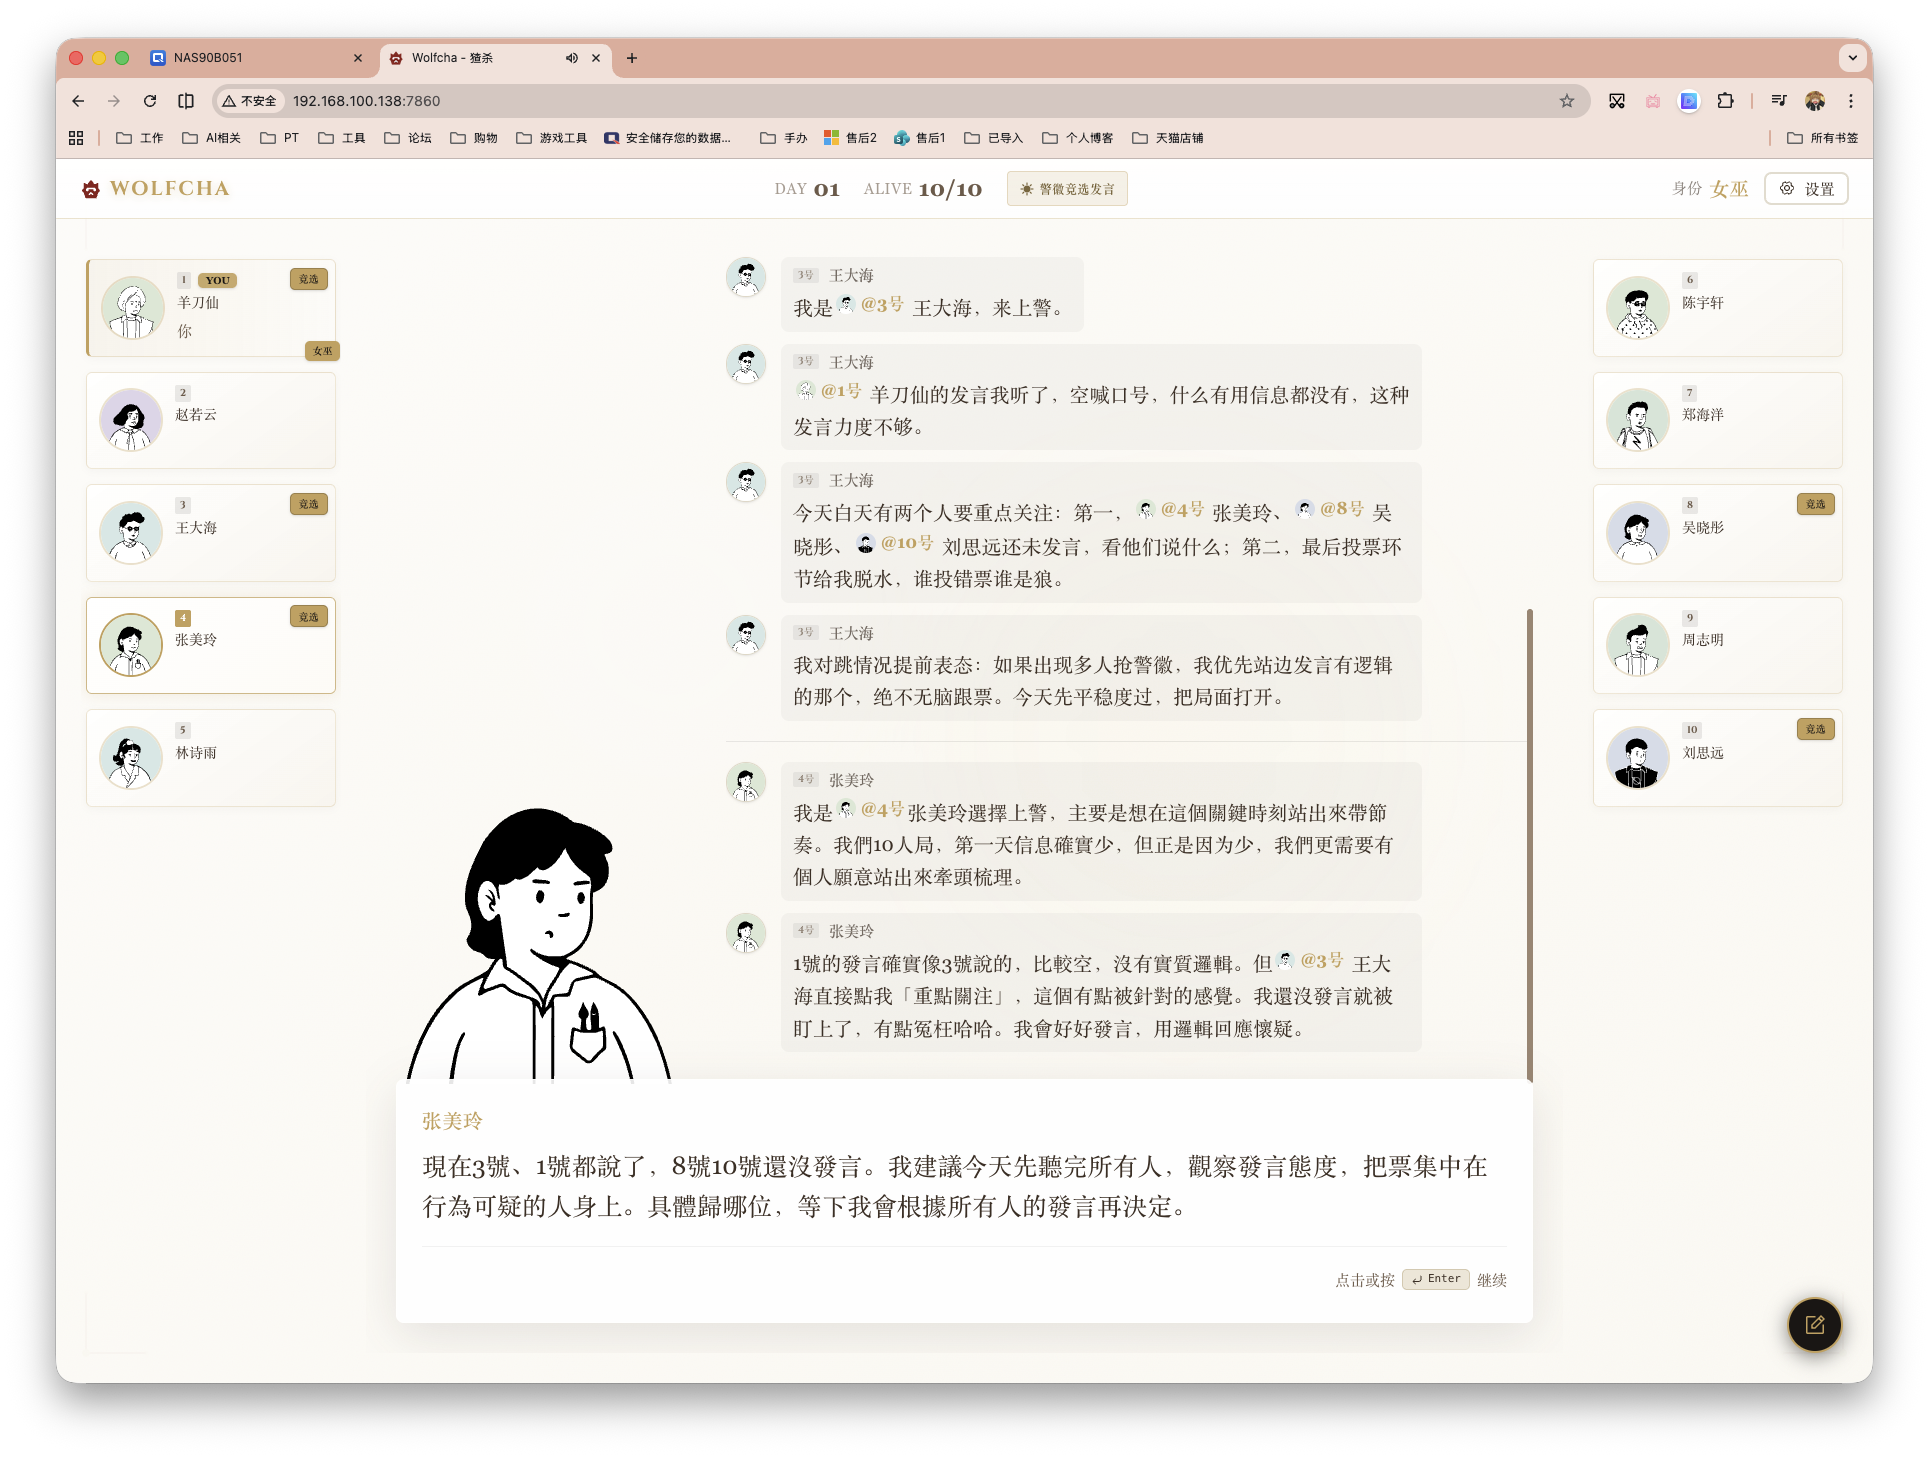The height and width of the screenshot is (1457, 1929).
Task: Select player 4 张美玲's card
Action: [211, 645]
